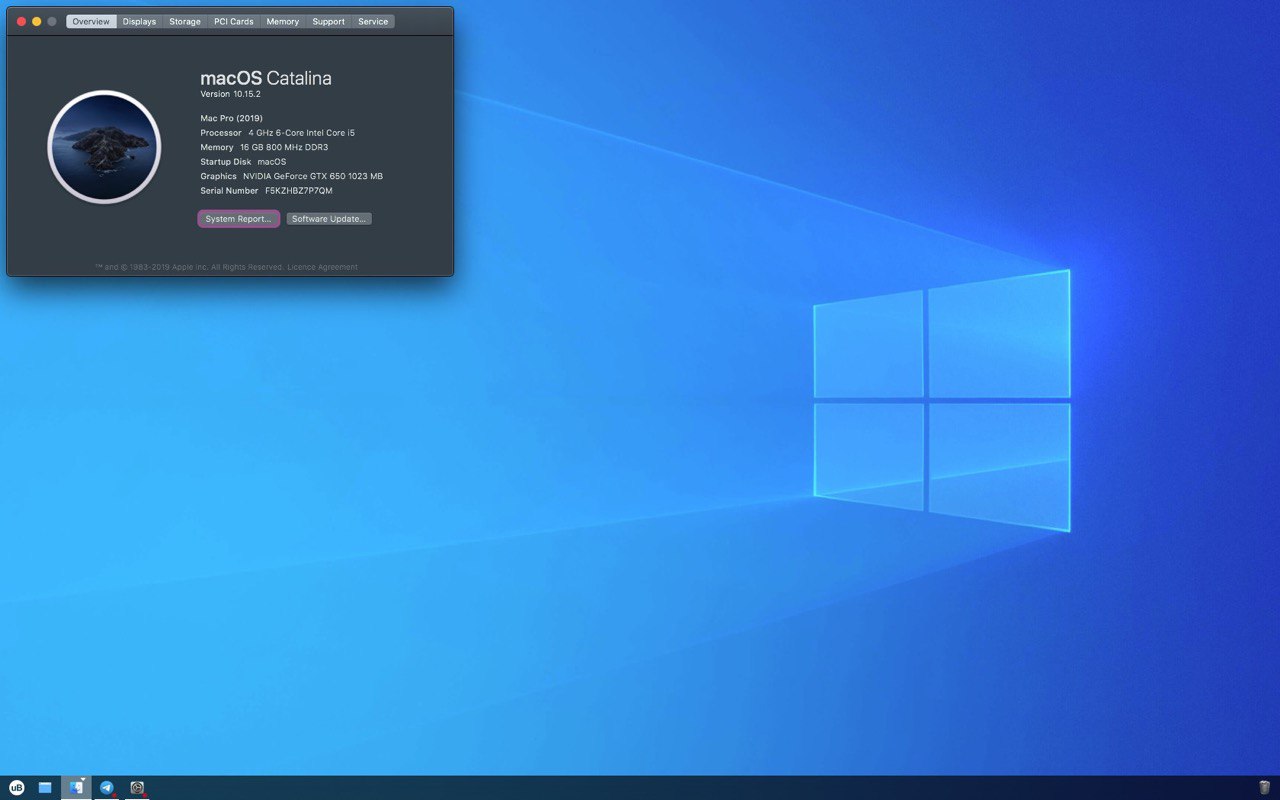Click the Version 10.15.2 text

[230, 94]
